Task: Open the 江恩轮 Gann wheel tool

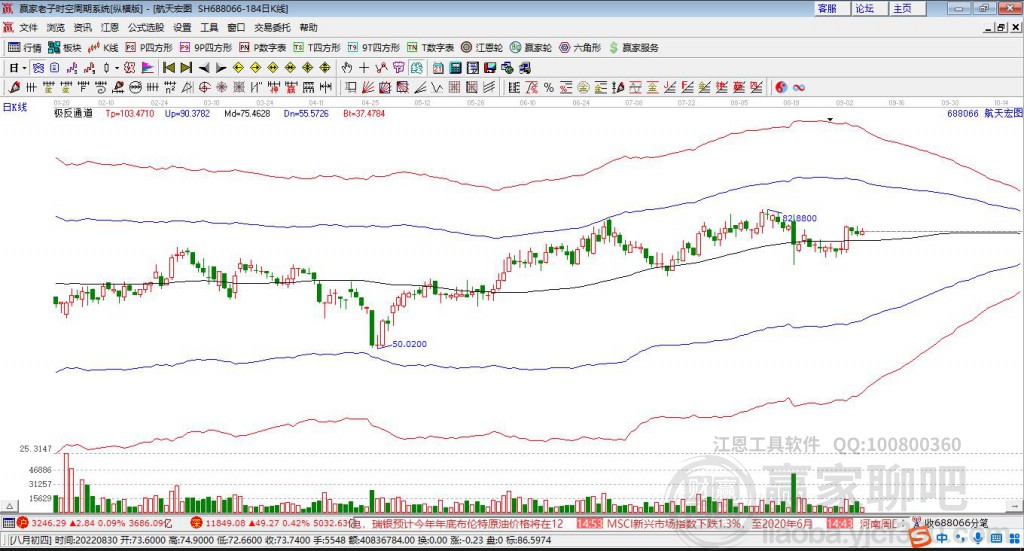Action: point(482,48)
